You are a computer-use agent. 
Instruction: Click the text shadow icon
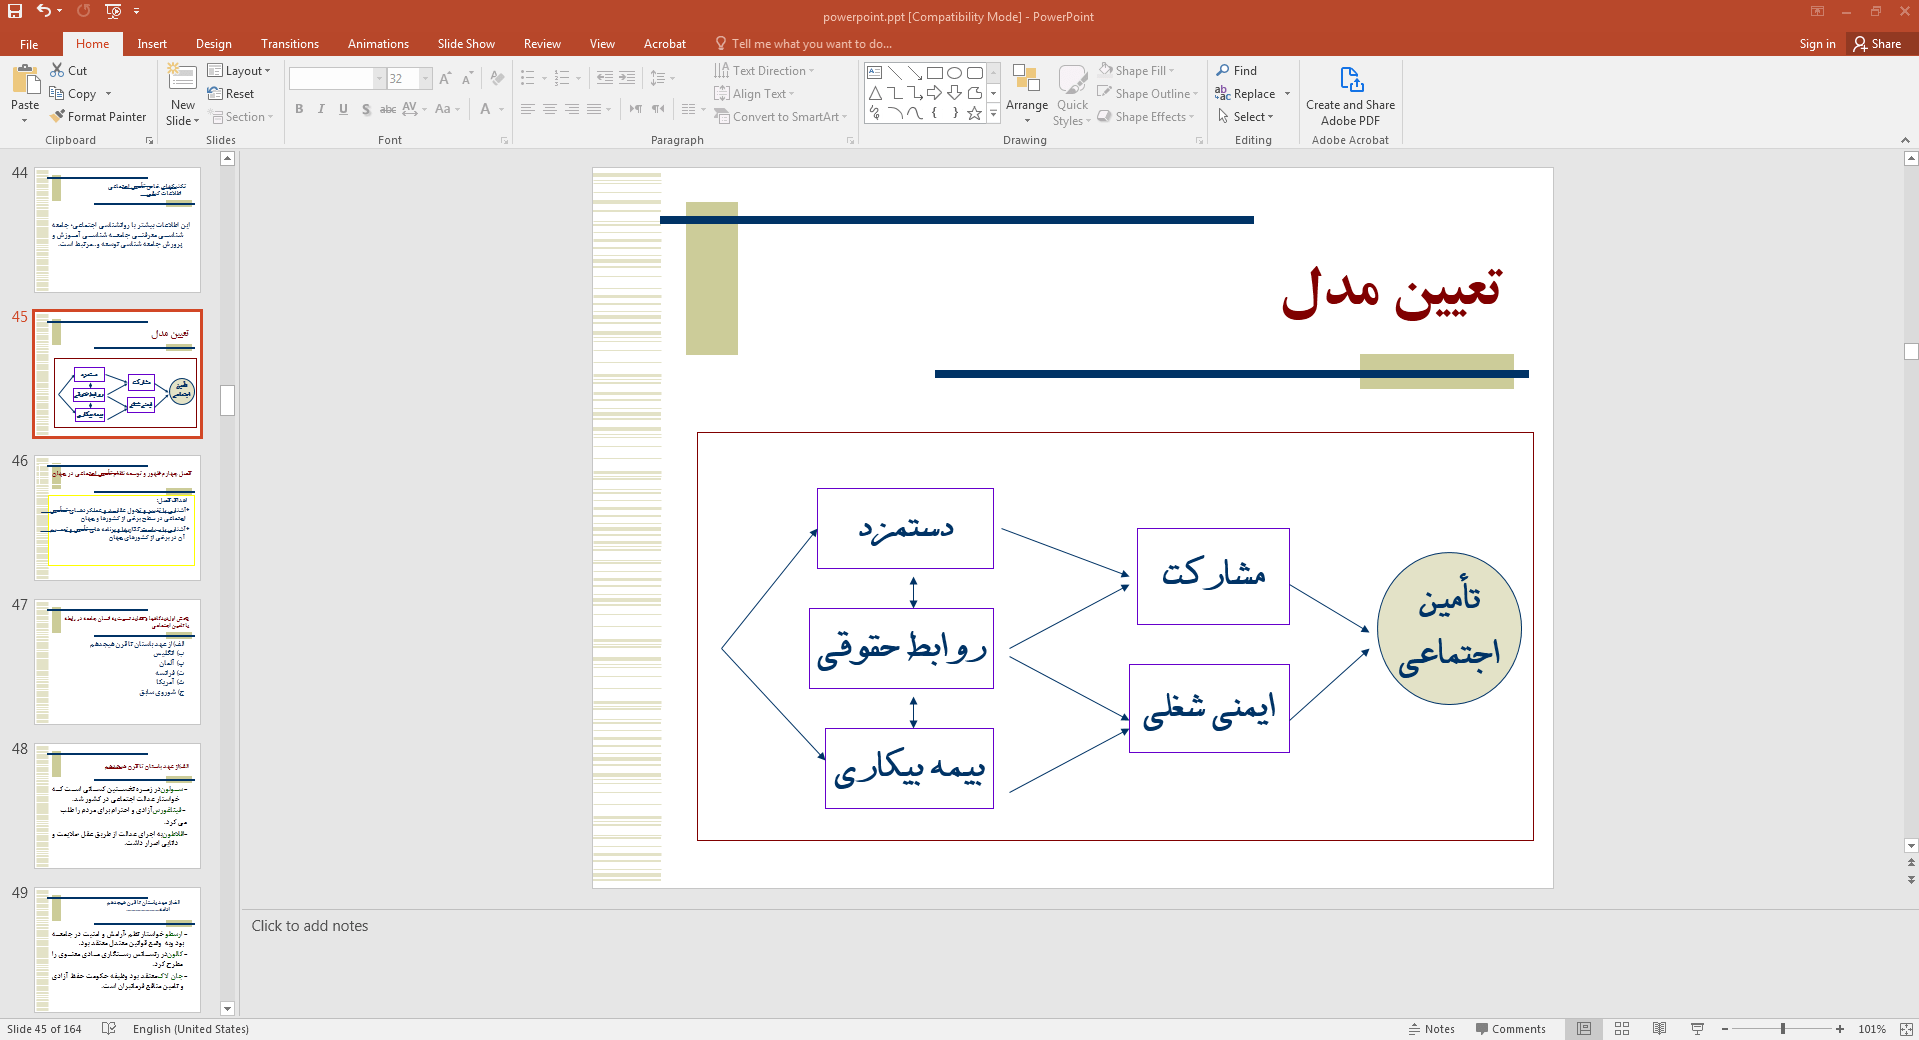click(x=366, y=109)
